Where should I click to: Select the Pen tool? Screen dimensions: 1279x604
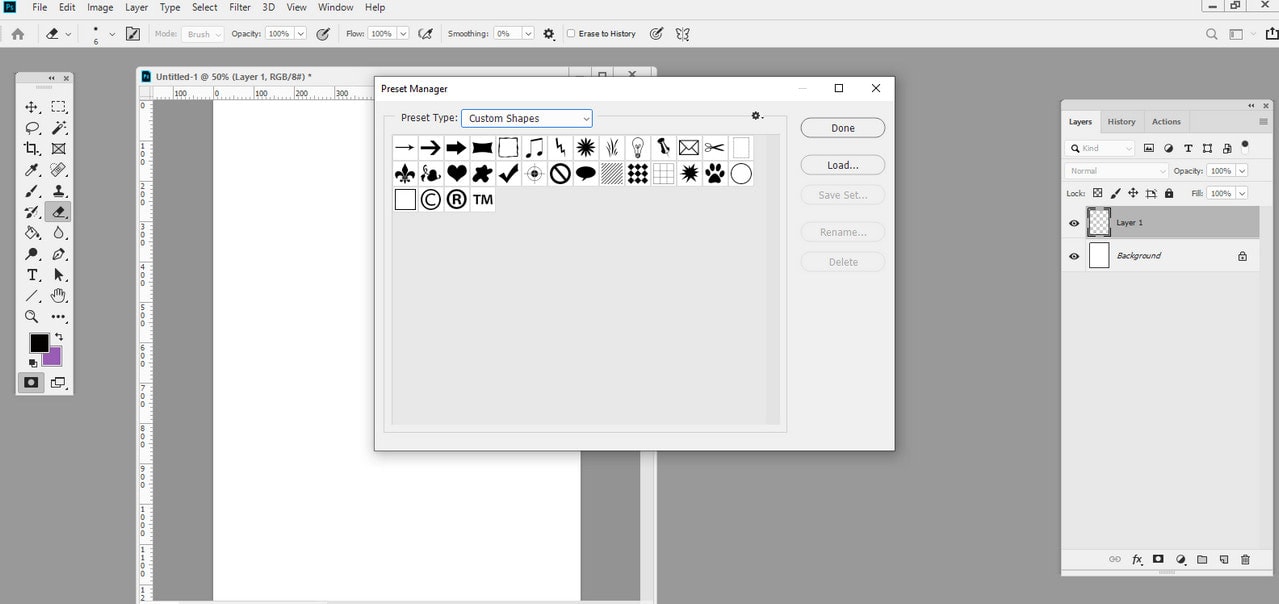[x=59, y=254]
